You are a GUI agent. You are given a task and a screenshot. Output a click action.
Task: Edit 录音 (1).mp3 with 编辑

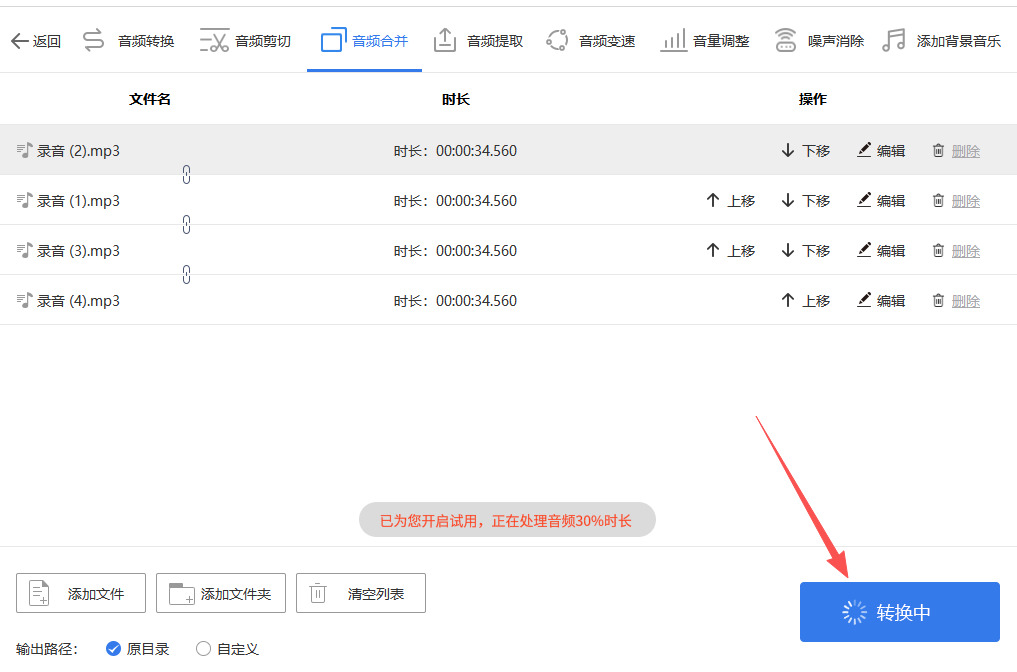tap(881, 200)
